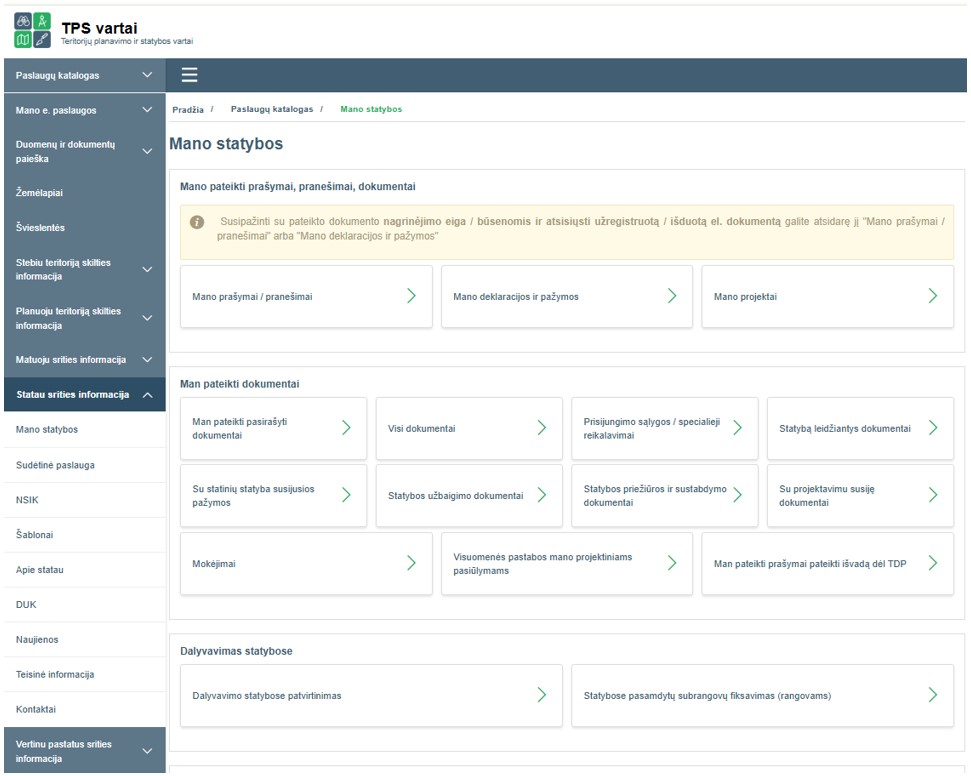Viewport: 971px width, 776px height.
Task: Toggle the hamburger menu icon
Action: [189, 75]
